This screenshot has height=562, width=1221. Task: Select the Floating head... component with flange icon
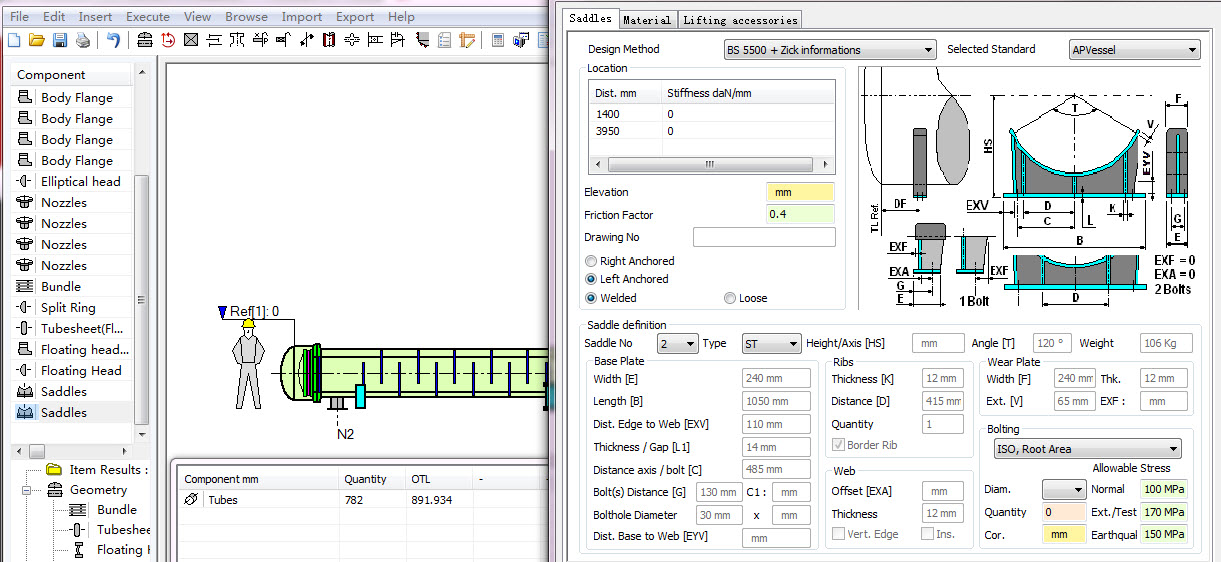tap(72, 349)
